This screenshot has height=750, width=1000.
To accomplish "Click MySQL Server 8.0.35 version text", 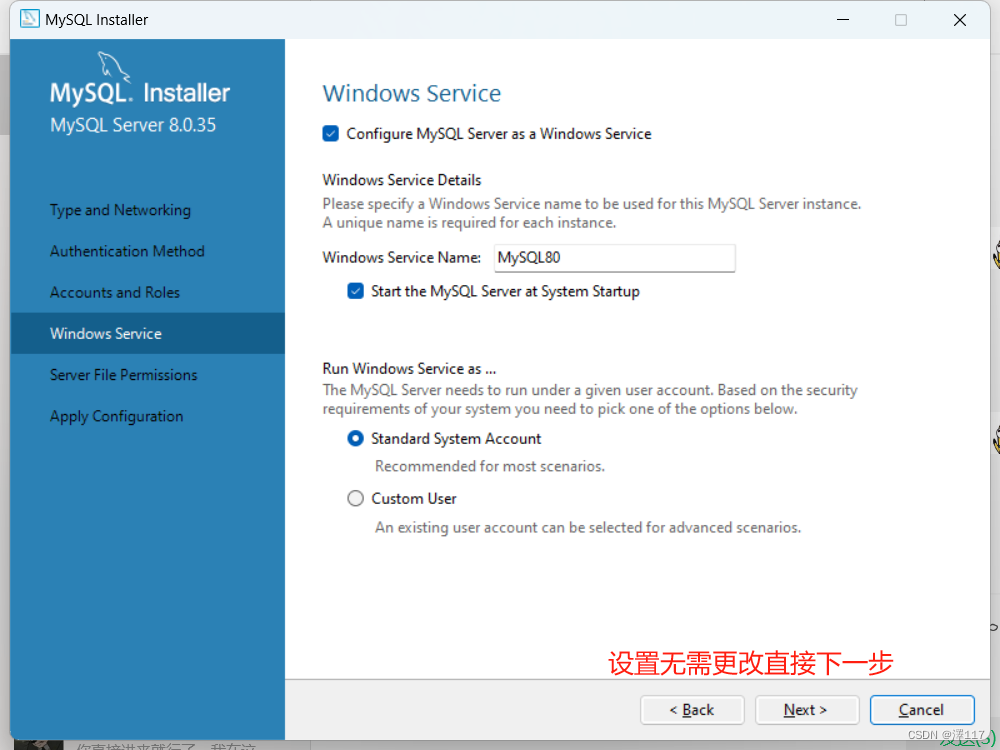I will 133,124.
